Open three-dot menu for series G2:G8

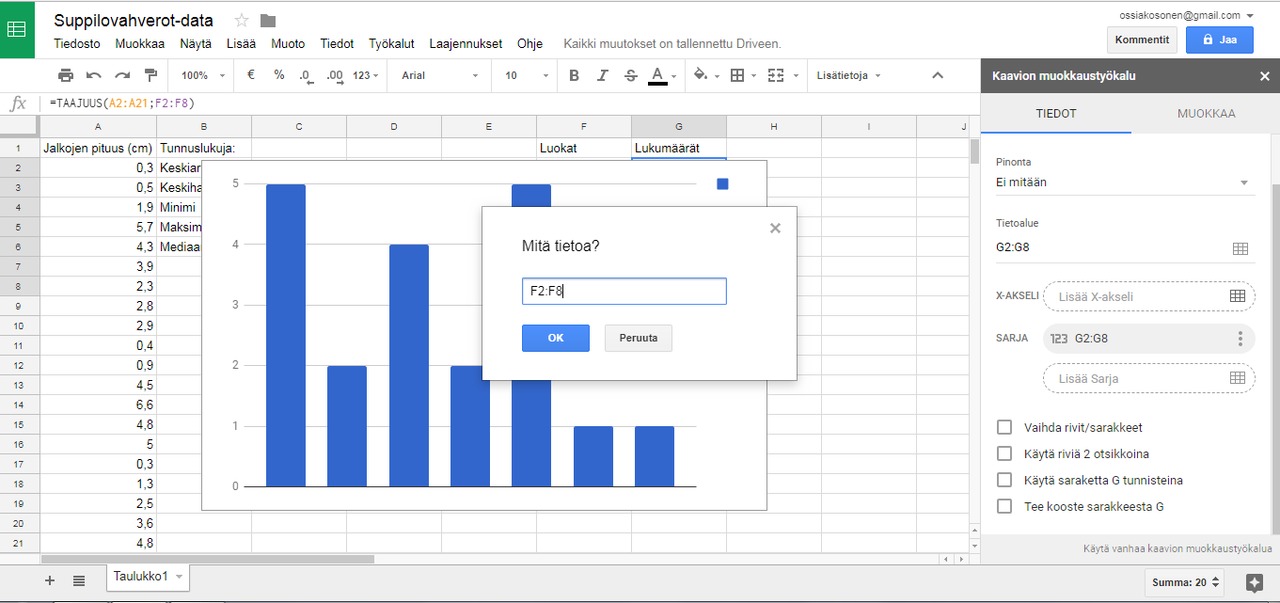pos(1240,338)
